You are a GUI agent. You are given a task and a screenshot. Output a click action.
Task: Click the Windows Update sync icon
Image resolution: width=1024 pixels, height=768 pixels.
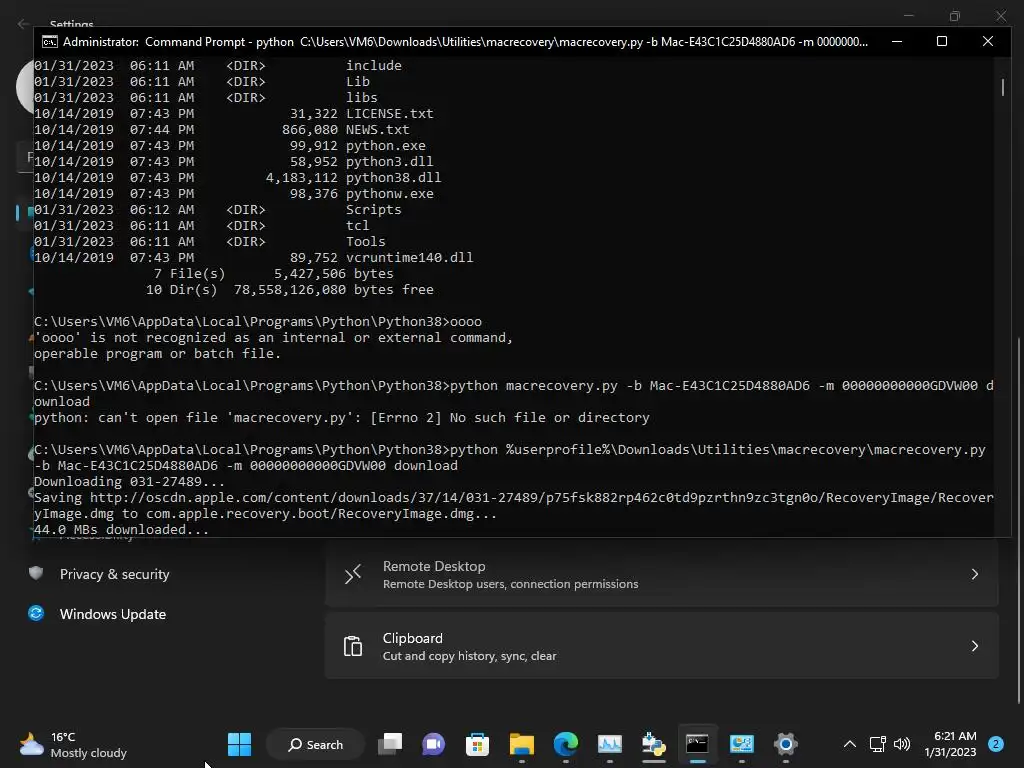(x=36, y=613)
